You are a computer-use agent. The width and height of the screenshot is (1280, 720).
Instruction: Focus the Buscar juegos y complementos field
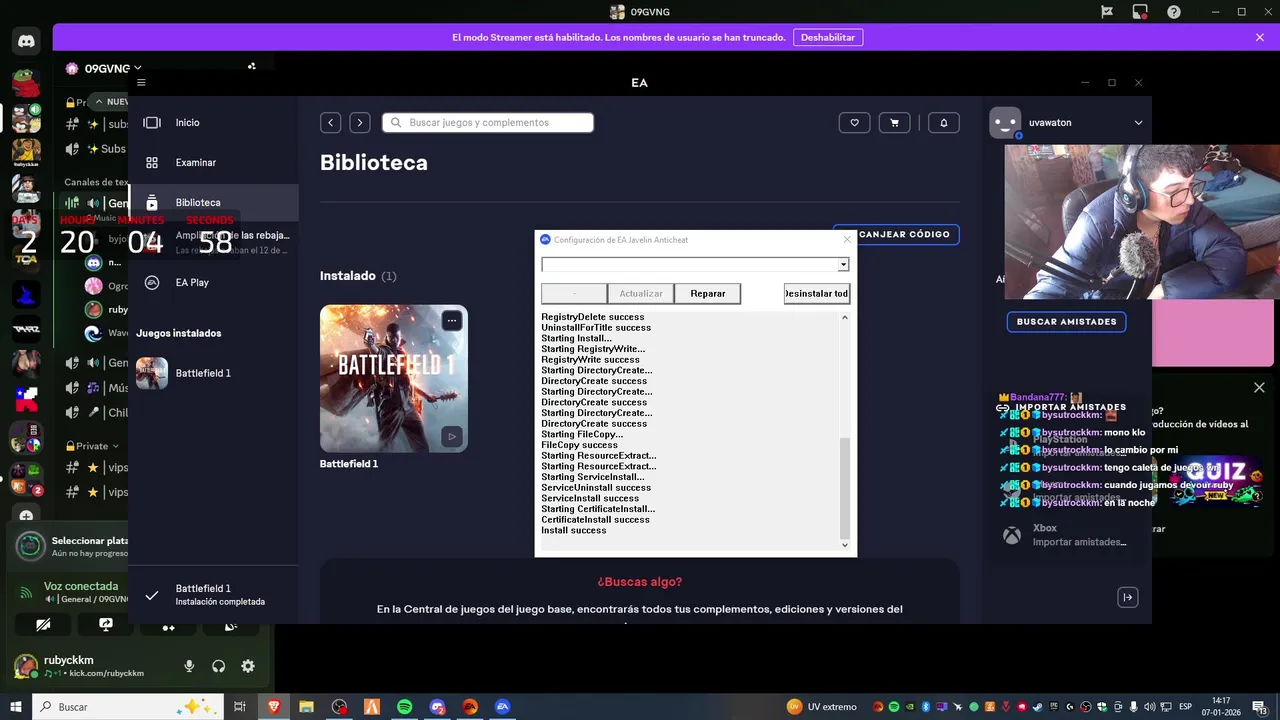tap(488, 122)
